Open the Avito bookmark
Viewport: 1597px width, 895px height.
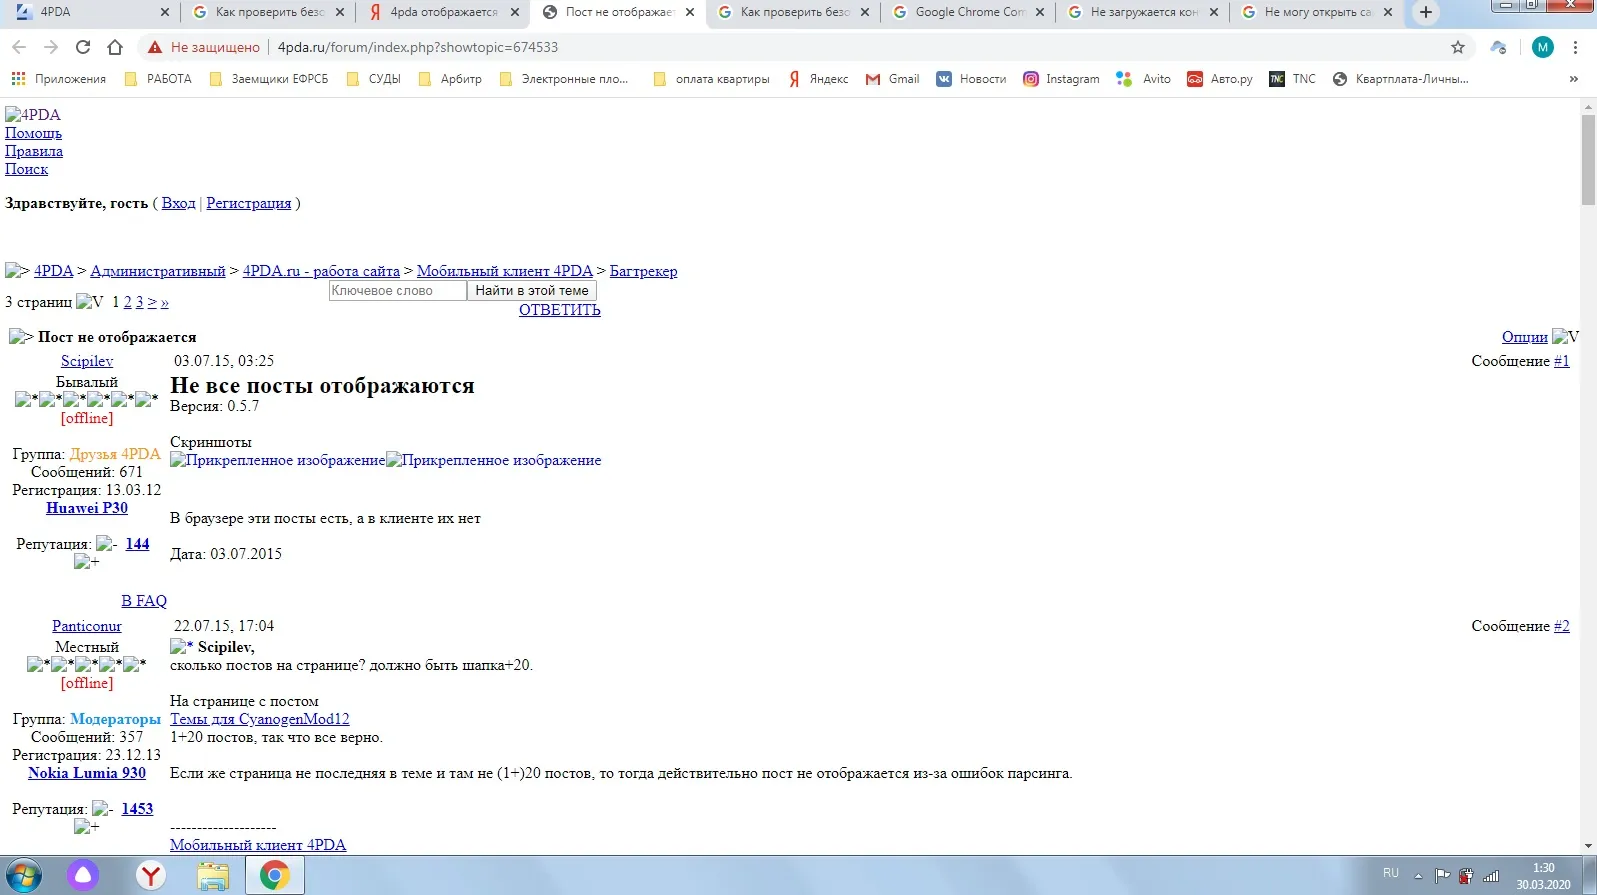(x=1143, y=79)
